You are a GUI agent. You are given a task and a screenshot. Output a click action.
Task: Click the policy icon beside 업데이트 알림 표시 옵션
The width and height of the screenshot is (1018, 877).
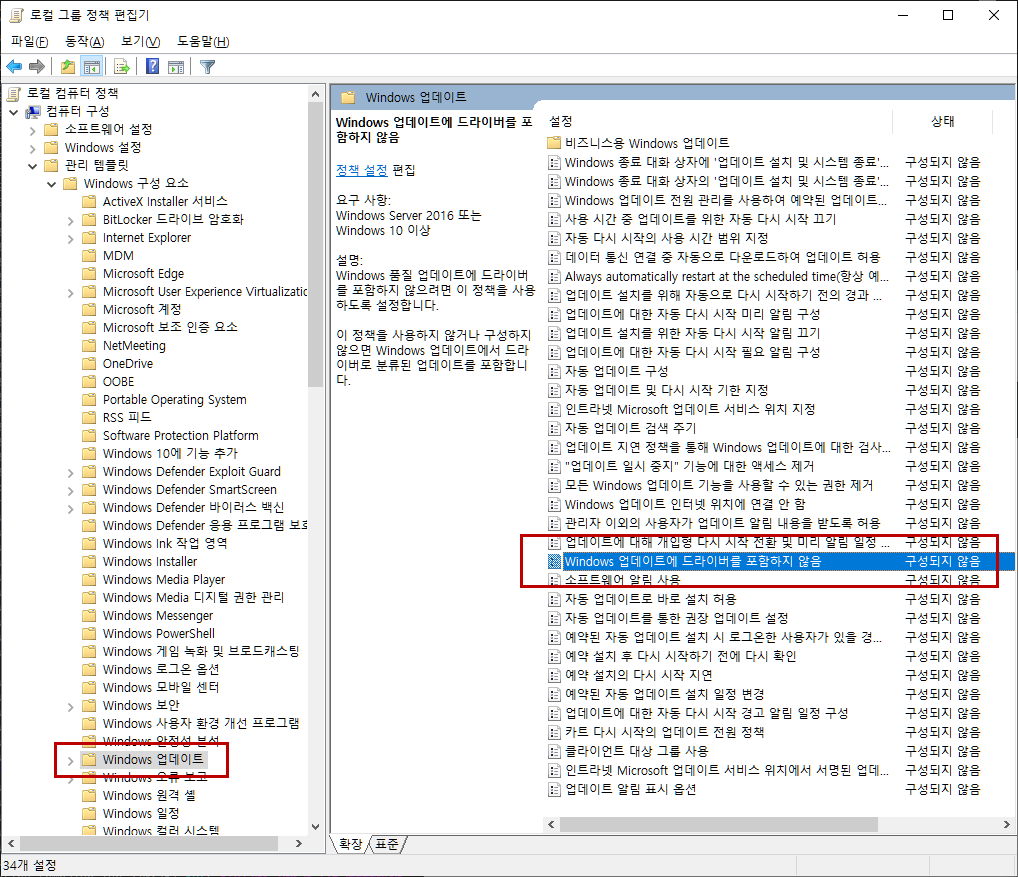[554, 789]
